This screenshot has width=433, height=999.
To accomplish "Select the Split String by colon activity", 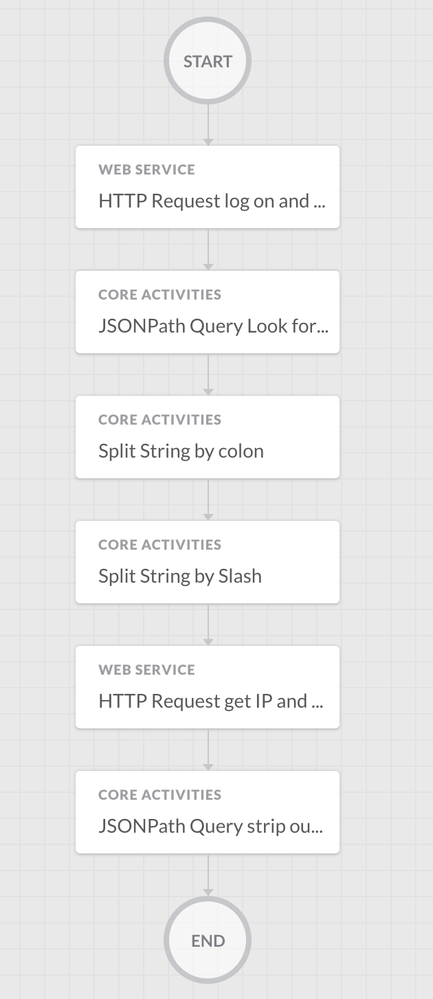I will point(208,436).
